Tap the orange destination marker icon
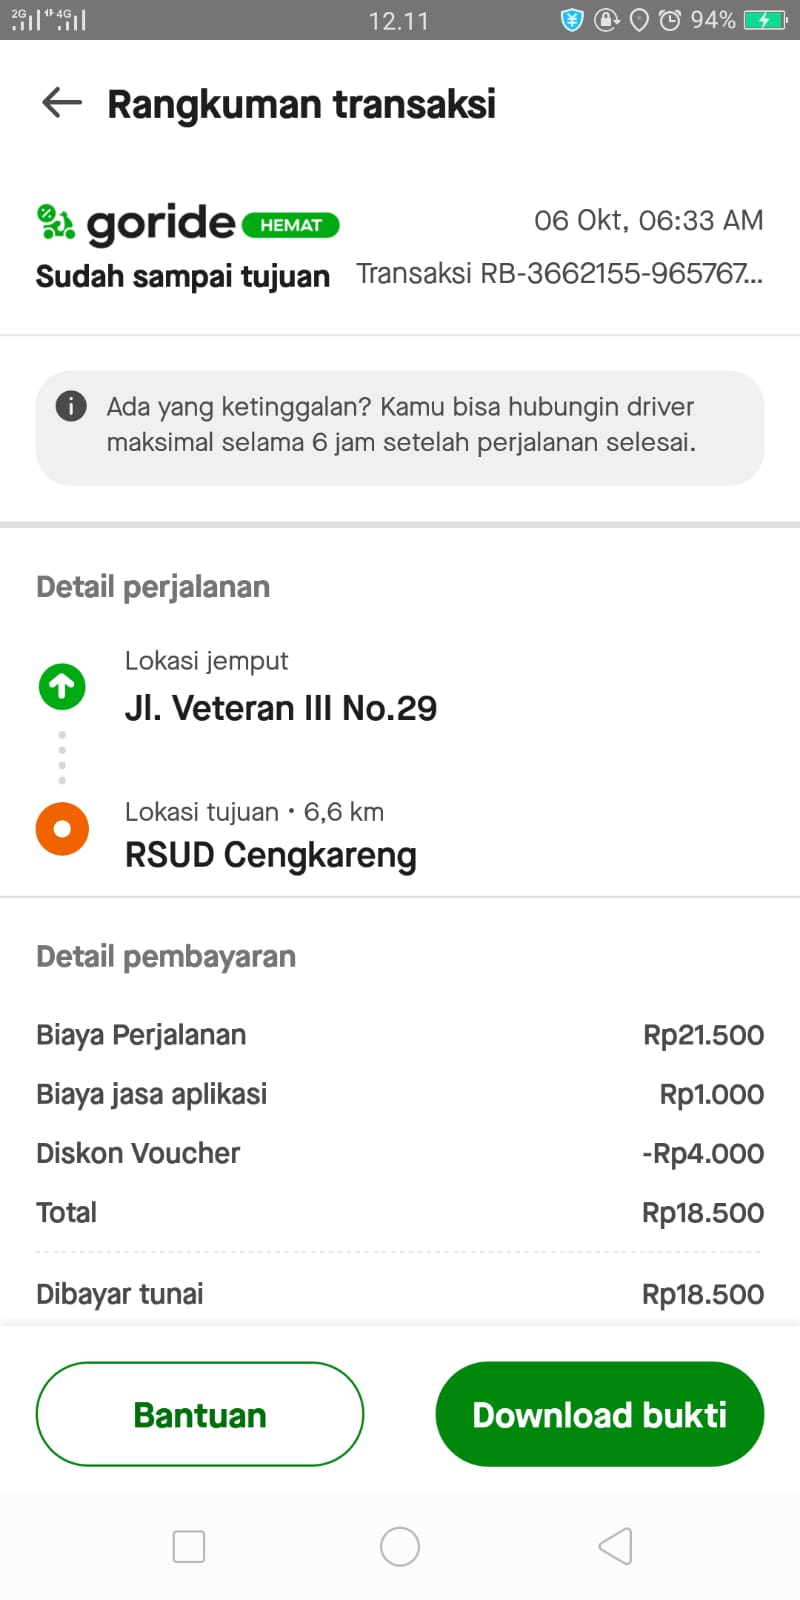The width and height of the screenshot is (800, 1600). point(62,829)
